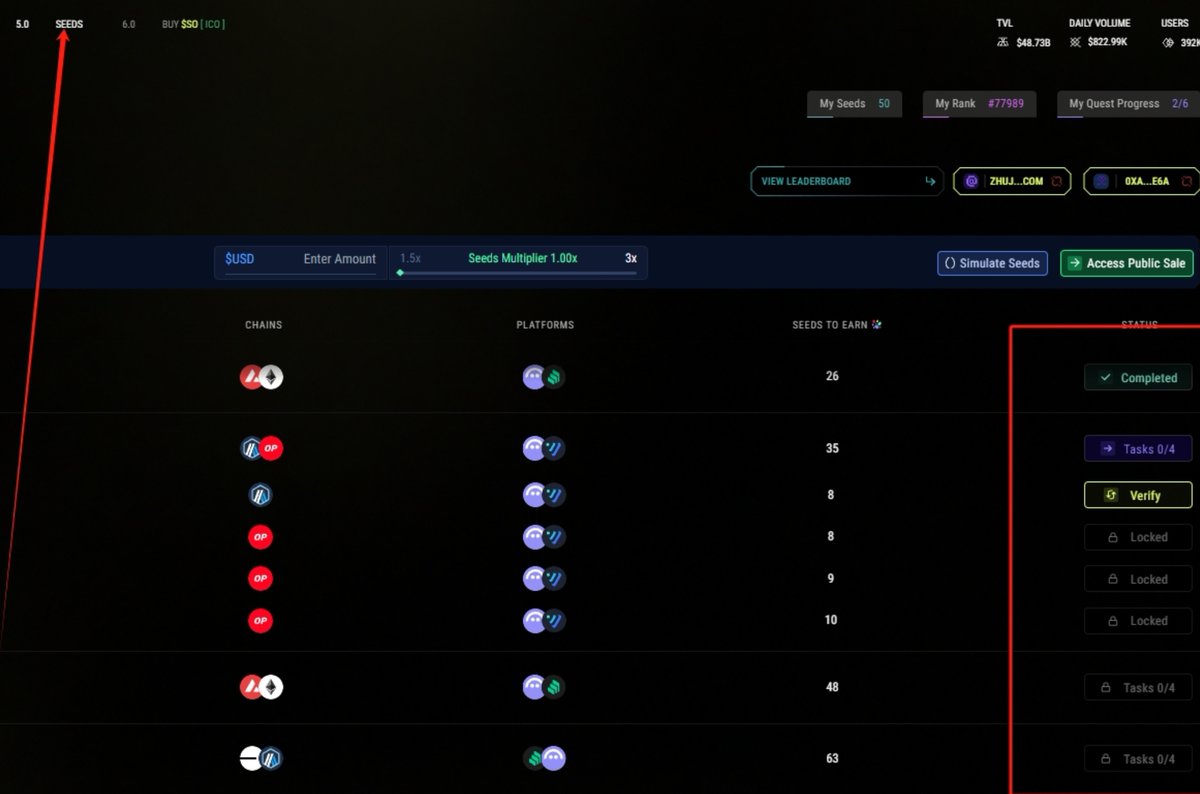Click the Avalanche chain icon in the 48-seed row

pos(251,687)
